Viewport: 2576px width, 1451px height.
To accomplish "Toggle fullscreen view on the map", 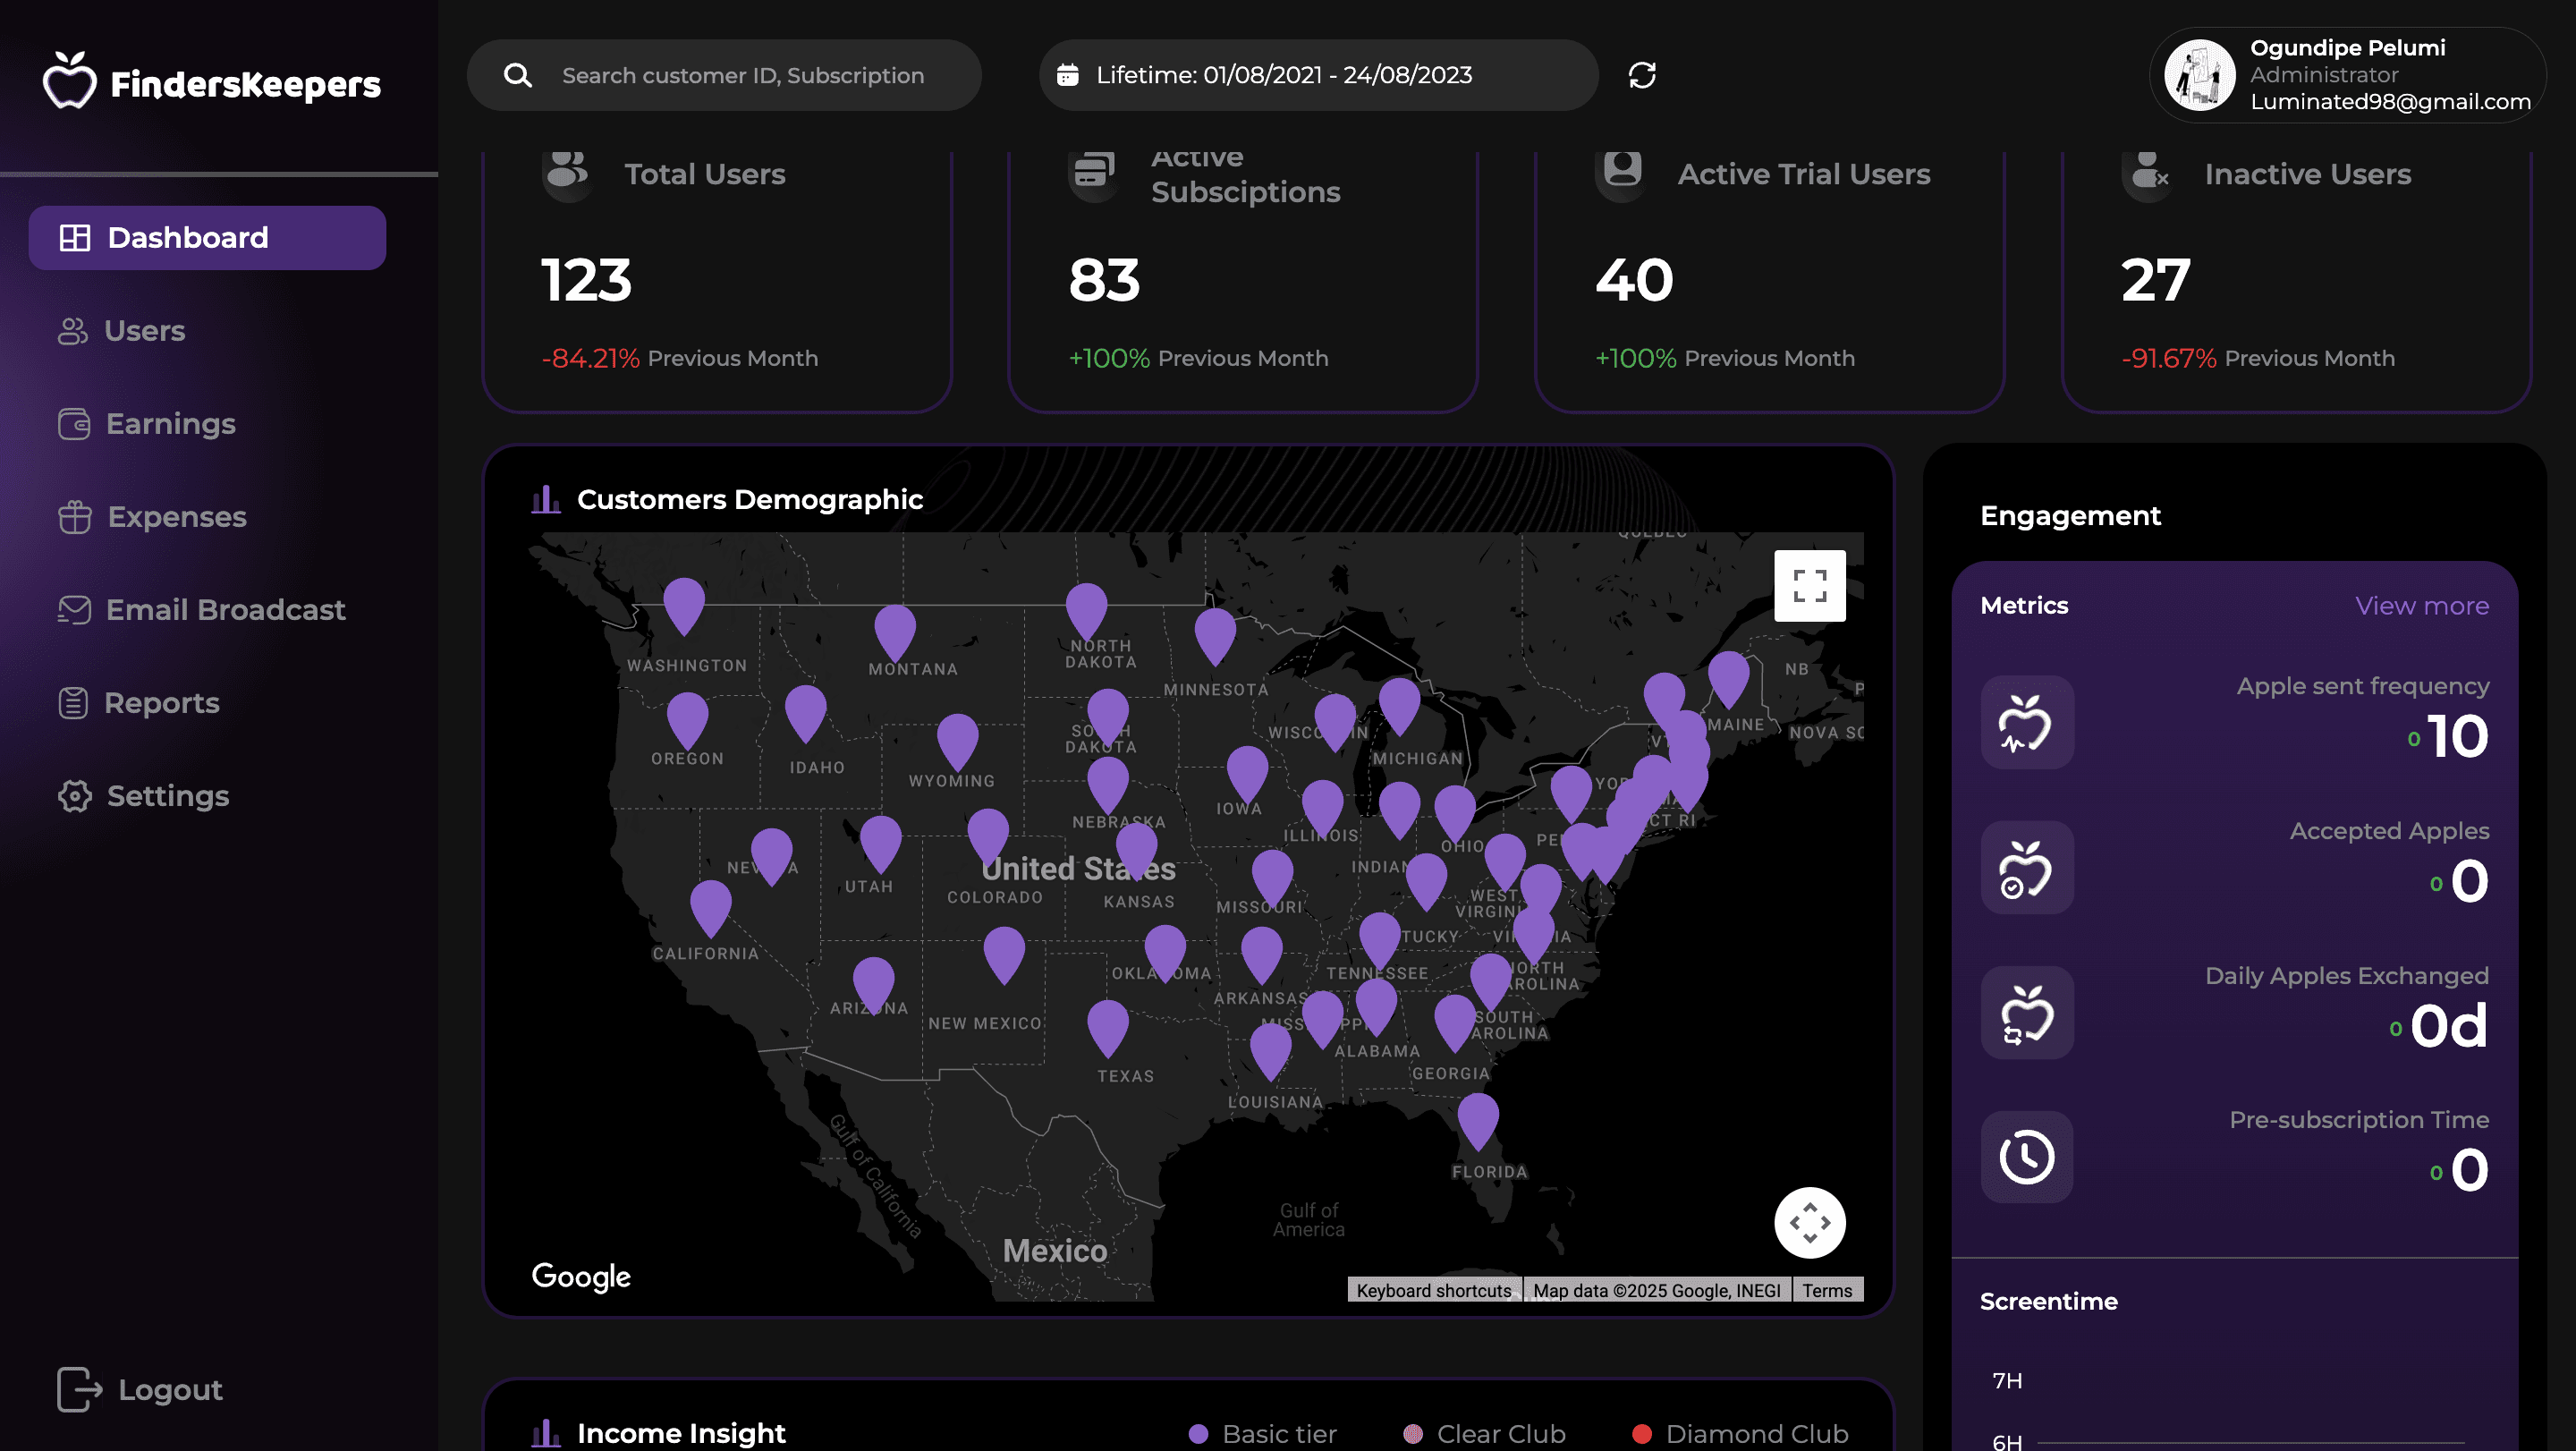I will pyautogui.click(x=1810, y=586).
